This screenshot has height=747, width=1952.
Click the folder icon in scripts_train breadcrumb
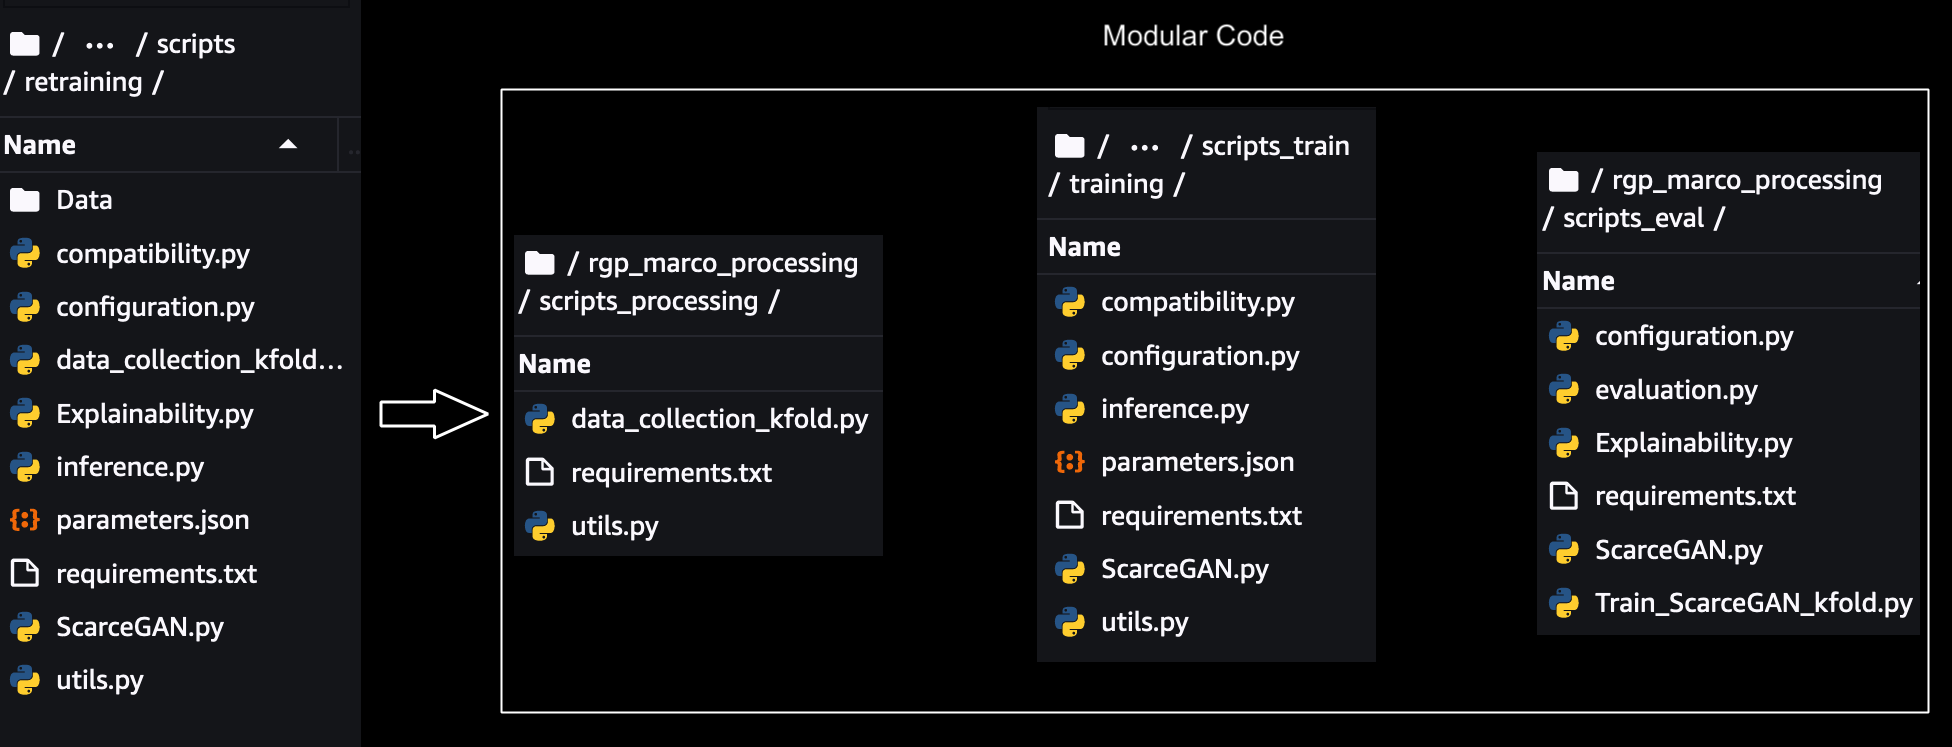[x=1069, y=146]
